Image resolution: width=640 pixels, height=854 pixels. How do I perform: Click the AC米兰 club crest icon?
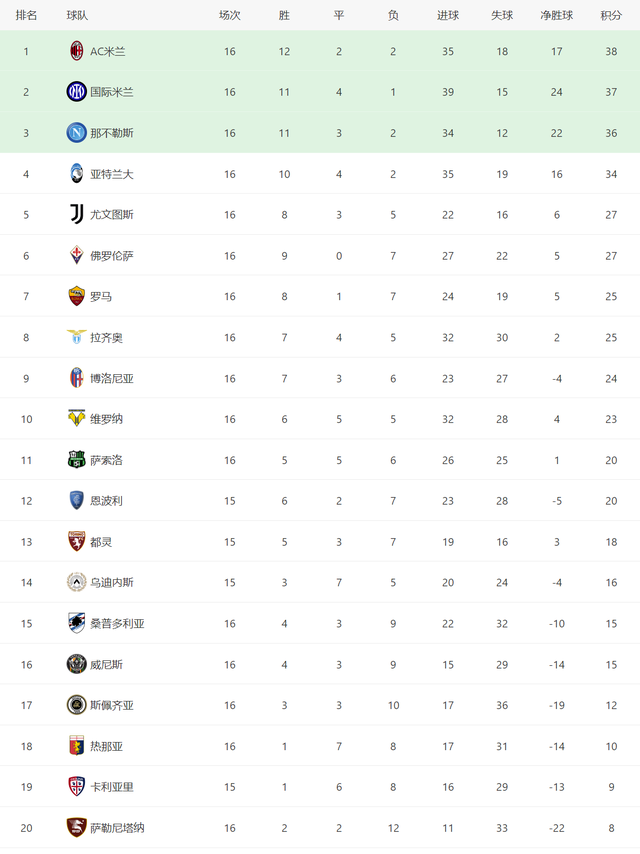76,51
